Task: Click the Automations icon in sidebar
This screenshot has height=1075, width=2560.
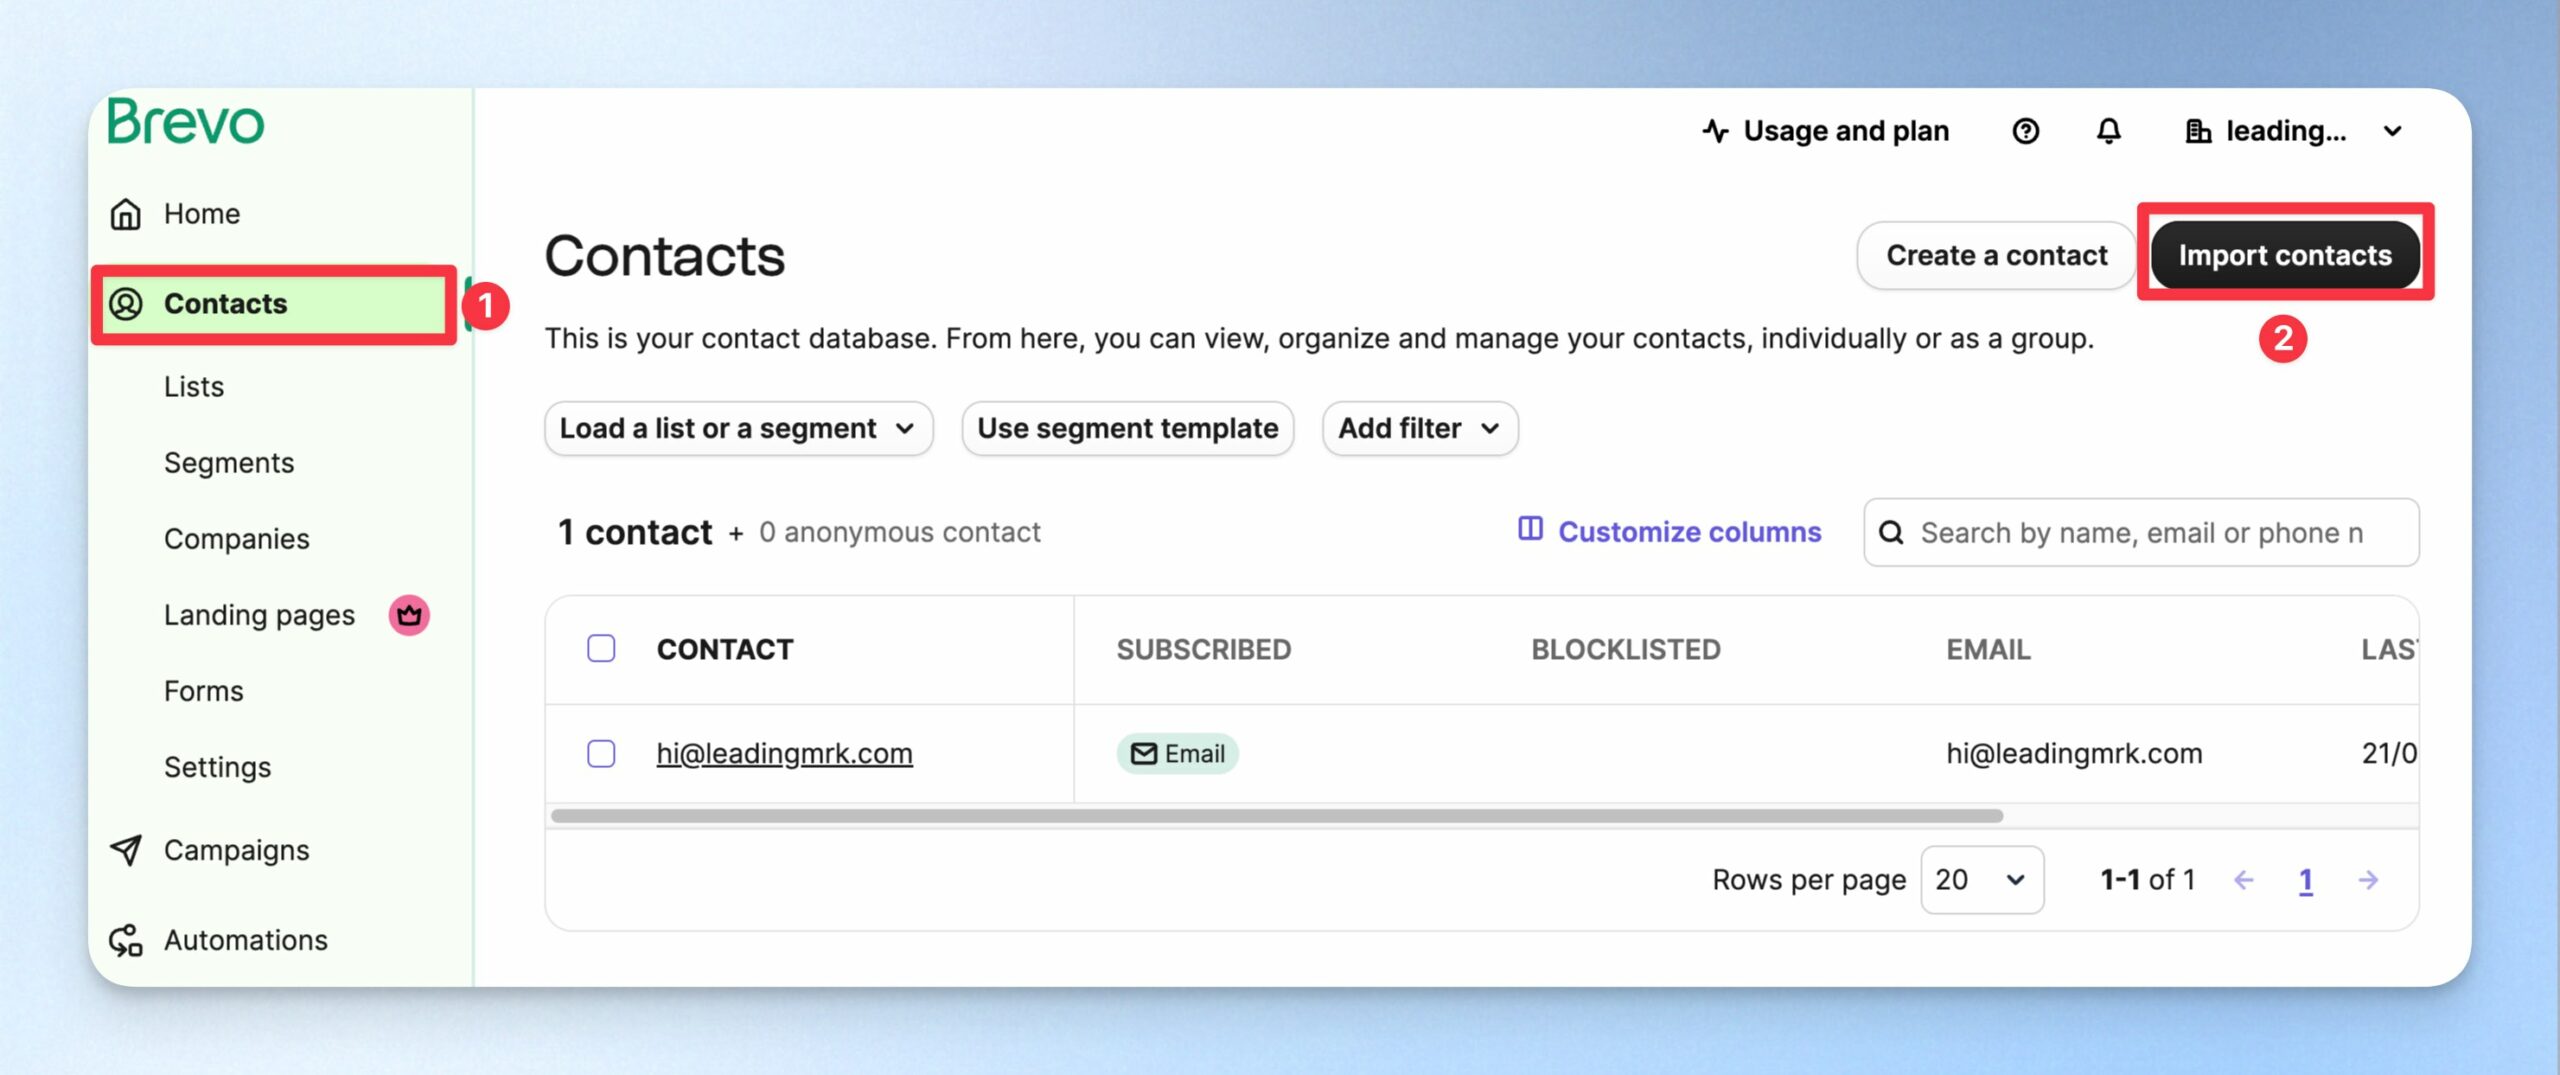Action: pos(126,940)
